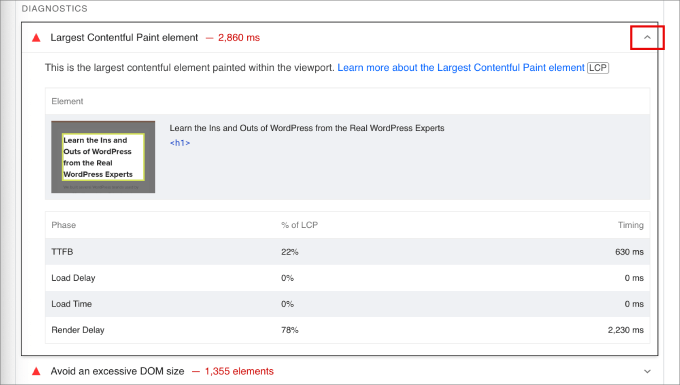Viewport: 680px width, 385px height.
Task: Click the 'This is the largest contentful element' description
Action: 190,68
